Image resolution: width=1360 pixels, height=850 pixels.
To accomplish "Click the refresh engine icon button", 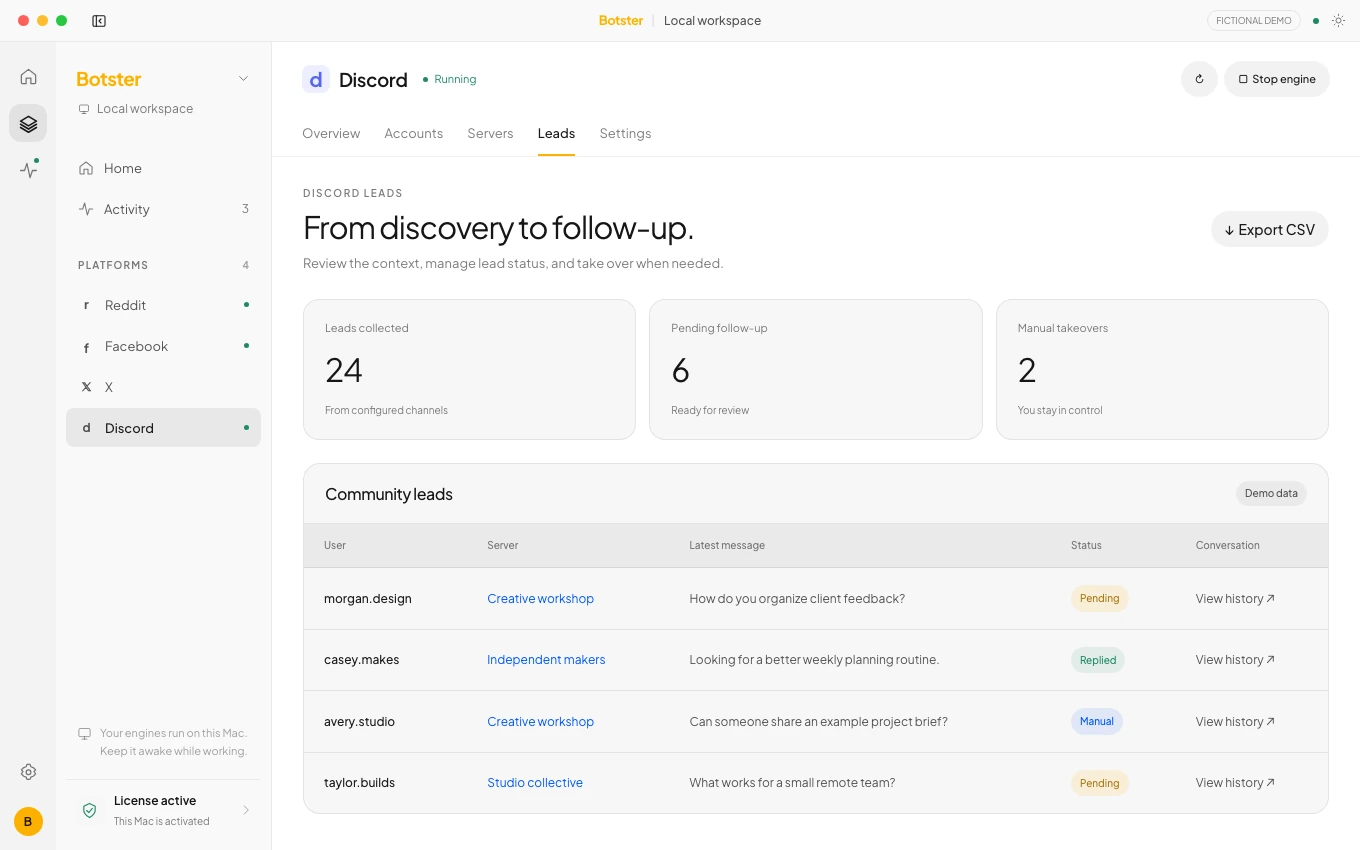I will coord(1199,79).
